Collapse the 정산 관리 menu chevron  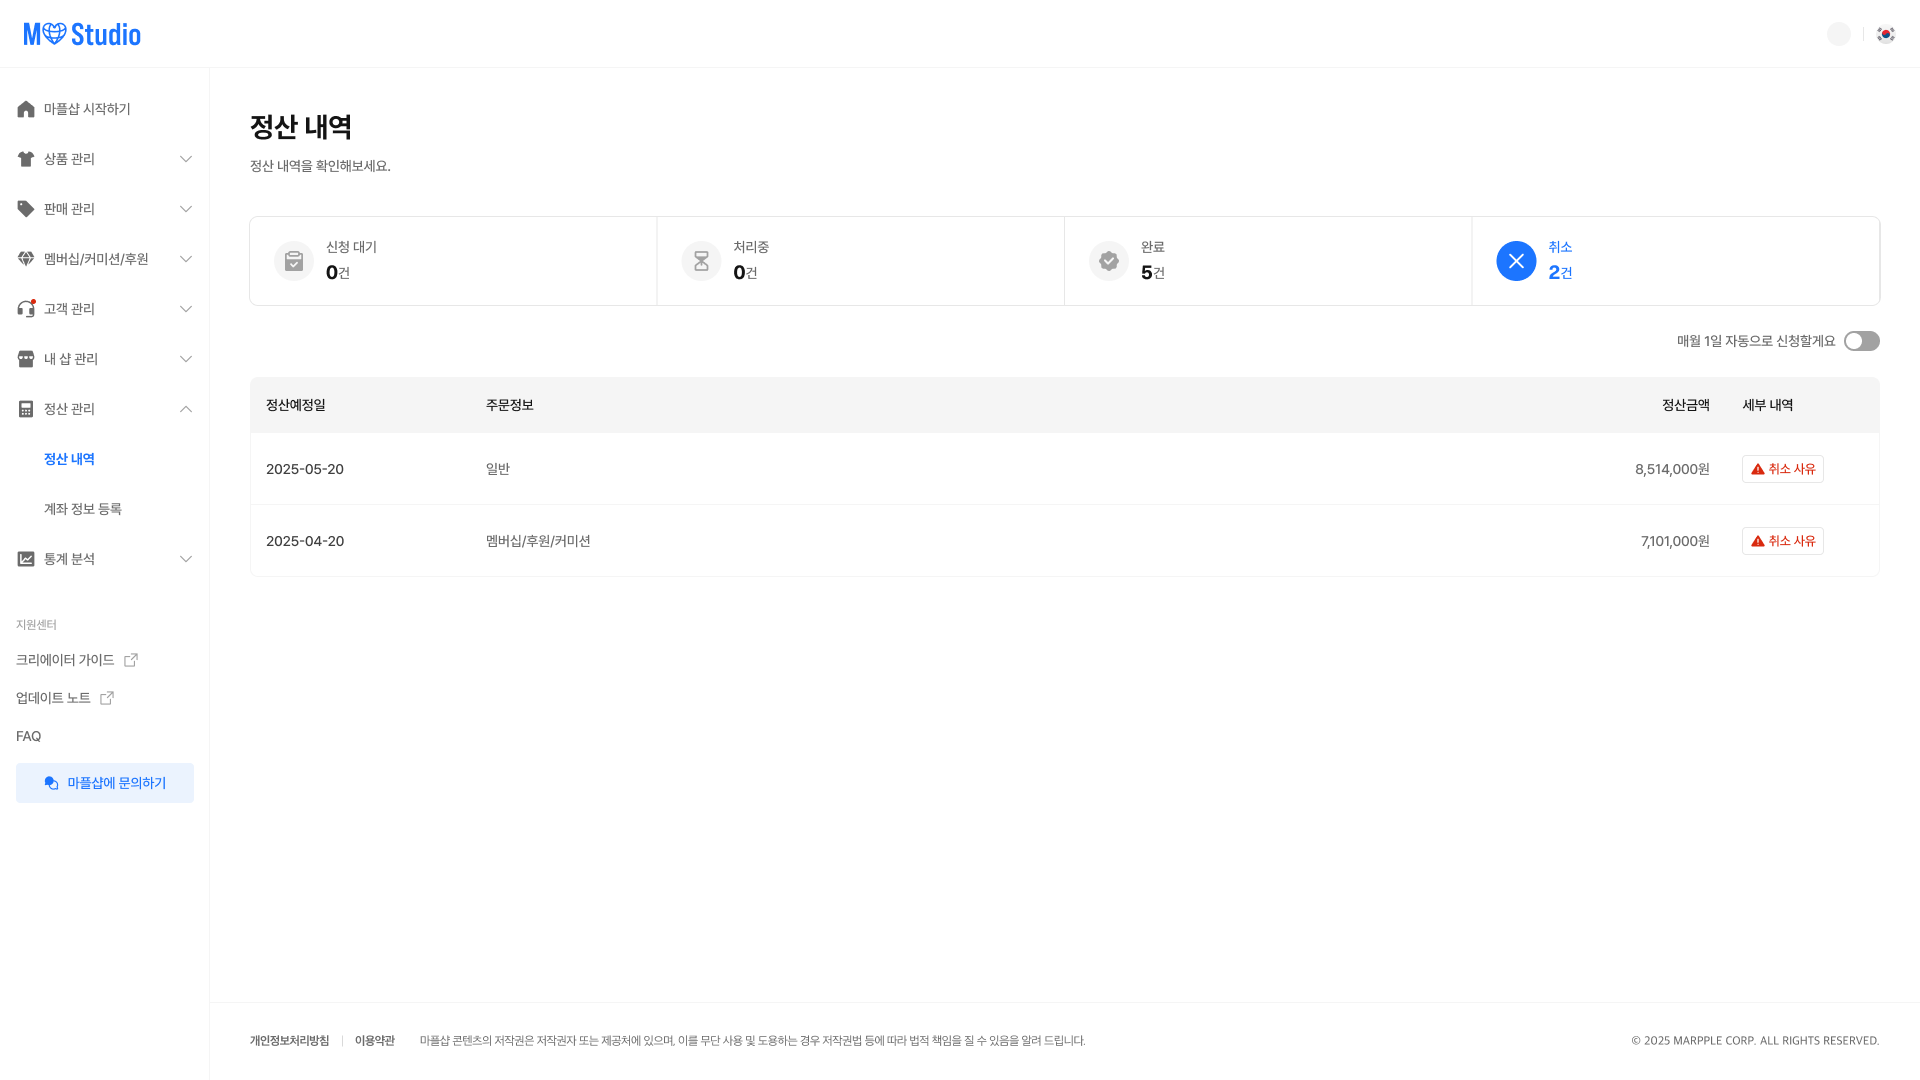(186, 409)
